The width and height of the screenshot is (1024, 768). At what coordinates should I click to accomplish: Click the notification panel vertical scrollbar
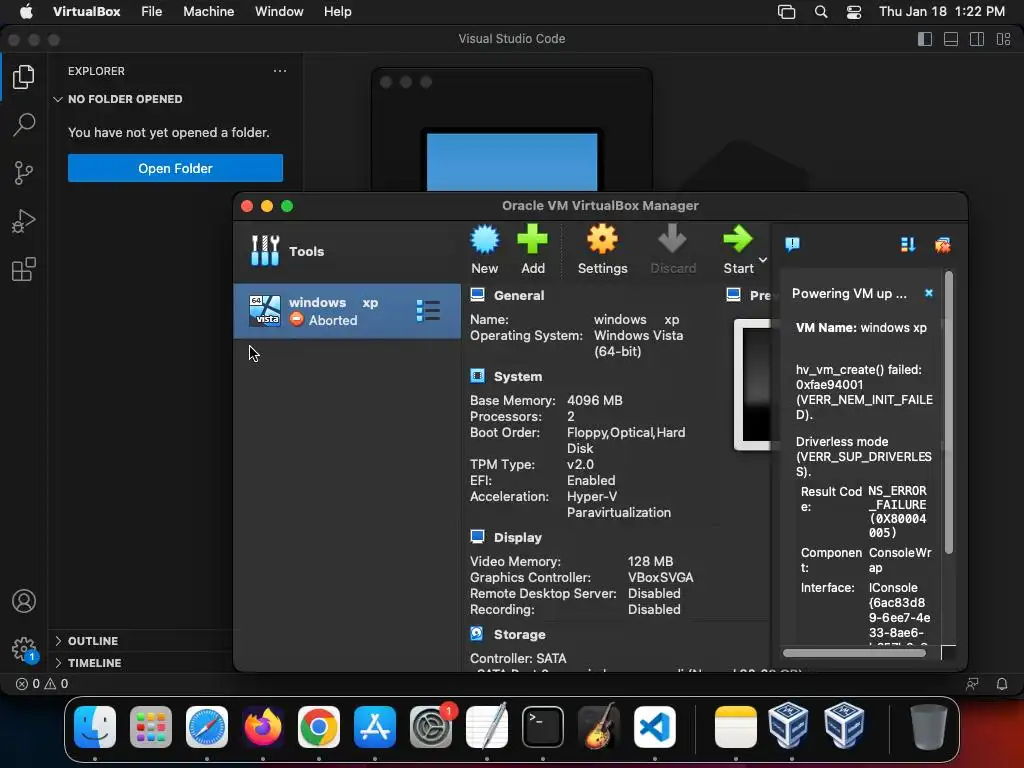pyautogui.click(x=949, y=413)
